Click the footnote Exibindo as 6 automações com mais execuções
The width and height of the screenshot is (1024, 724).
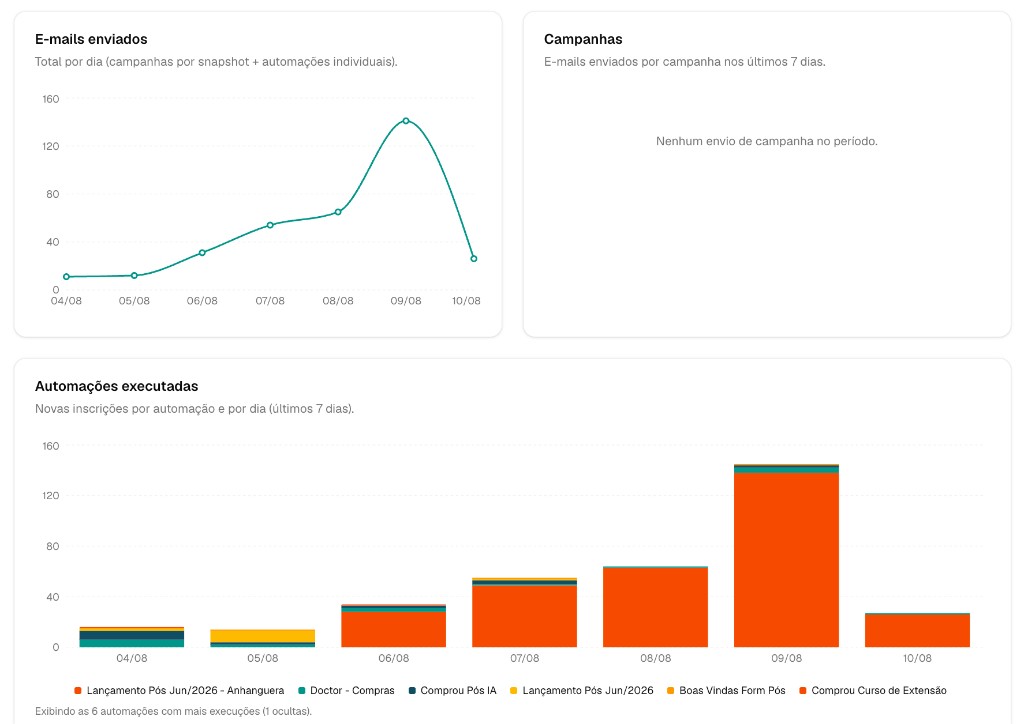(174, 711)
